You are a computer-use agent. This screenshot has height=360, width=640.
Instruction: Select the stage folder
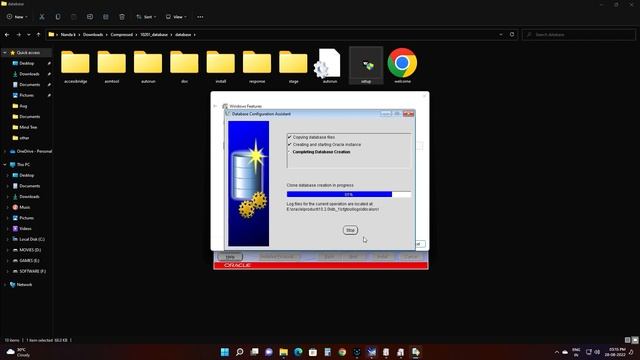click(293, 67)
